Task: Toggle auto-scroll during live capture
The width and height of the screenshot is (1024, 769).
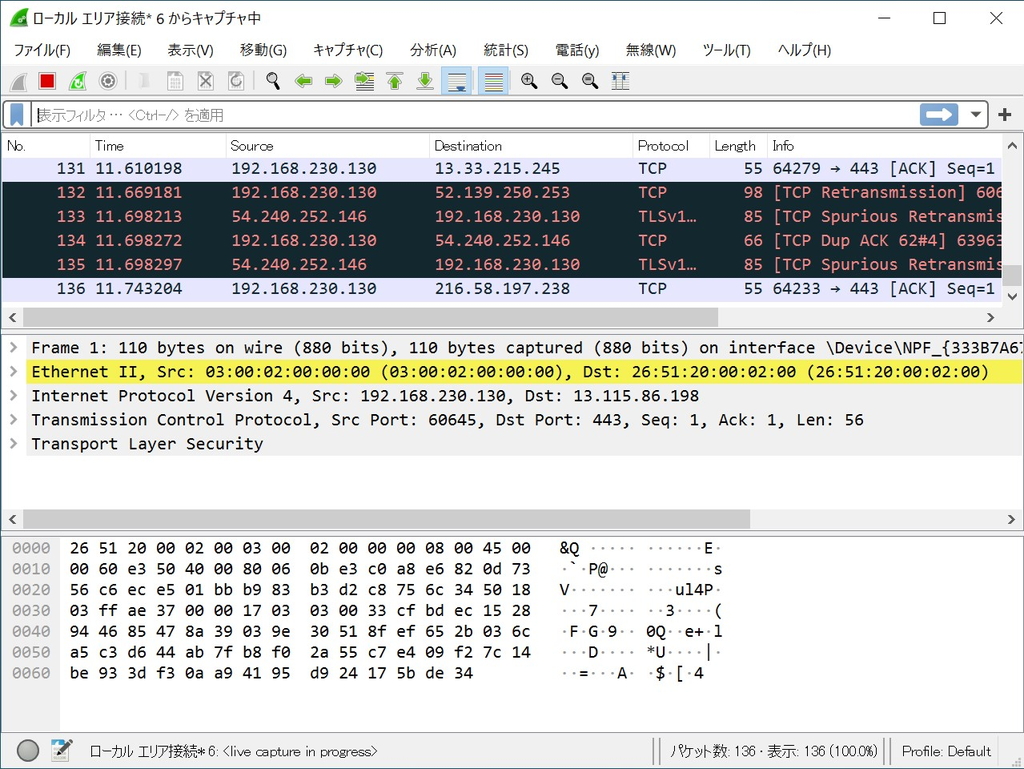Action: 457,81
